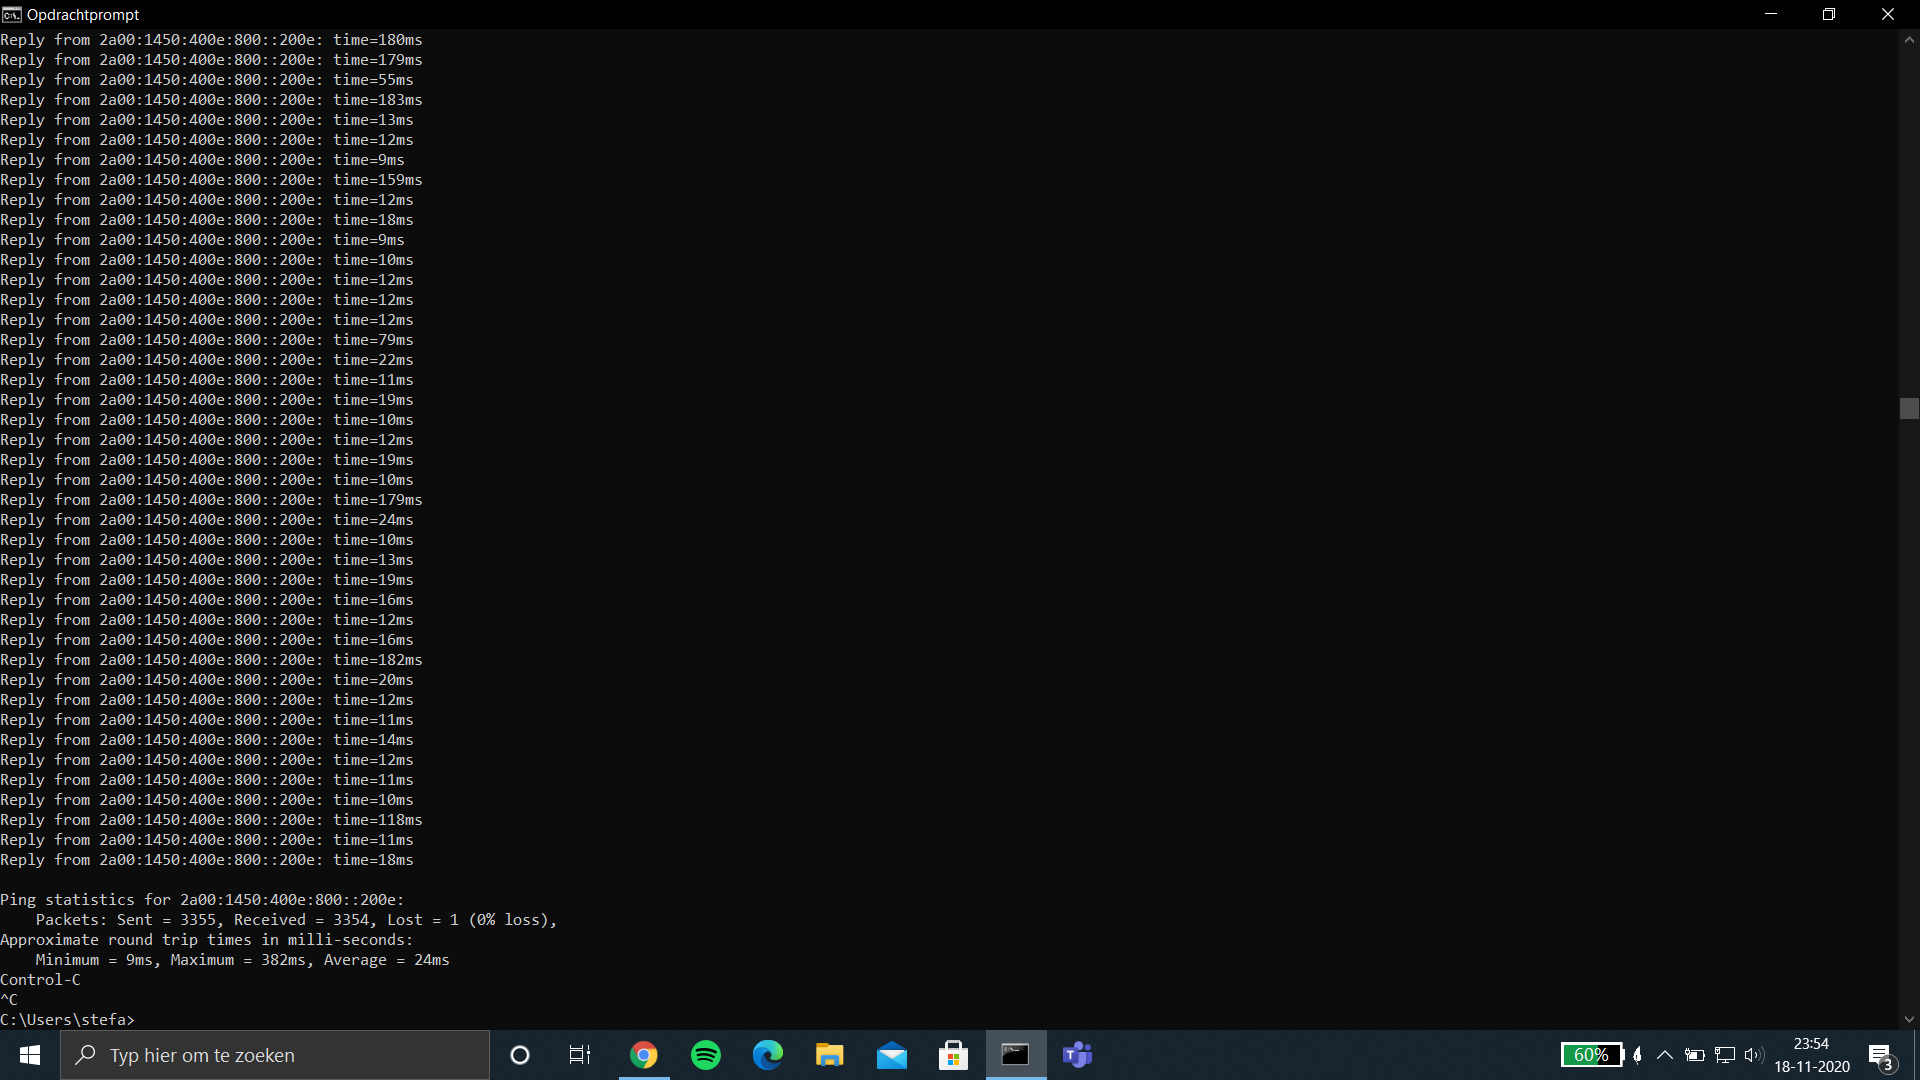The image size is (1920, 1080).
Task: Open Microsoft Edge from the taskbar
Action: [768, 1055]
